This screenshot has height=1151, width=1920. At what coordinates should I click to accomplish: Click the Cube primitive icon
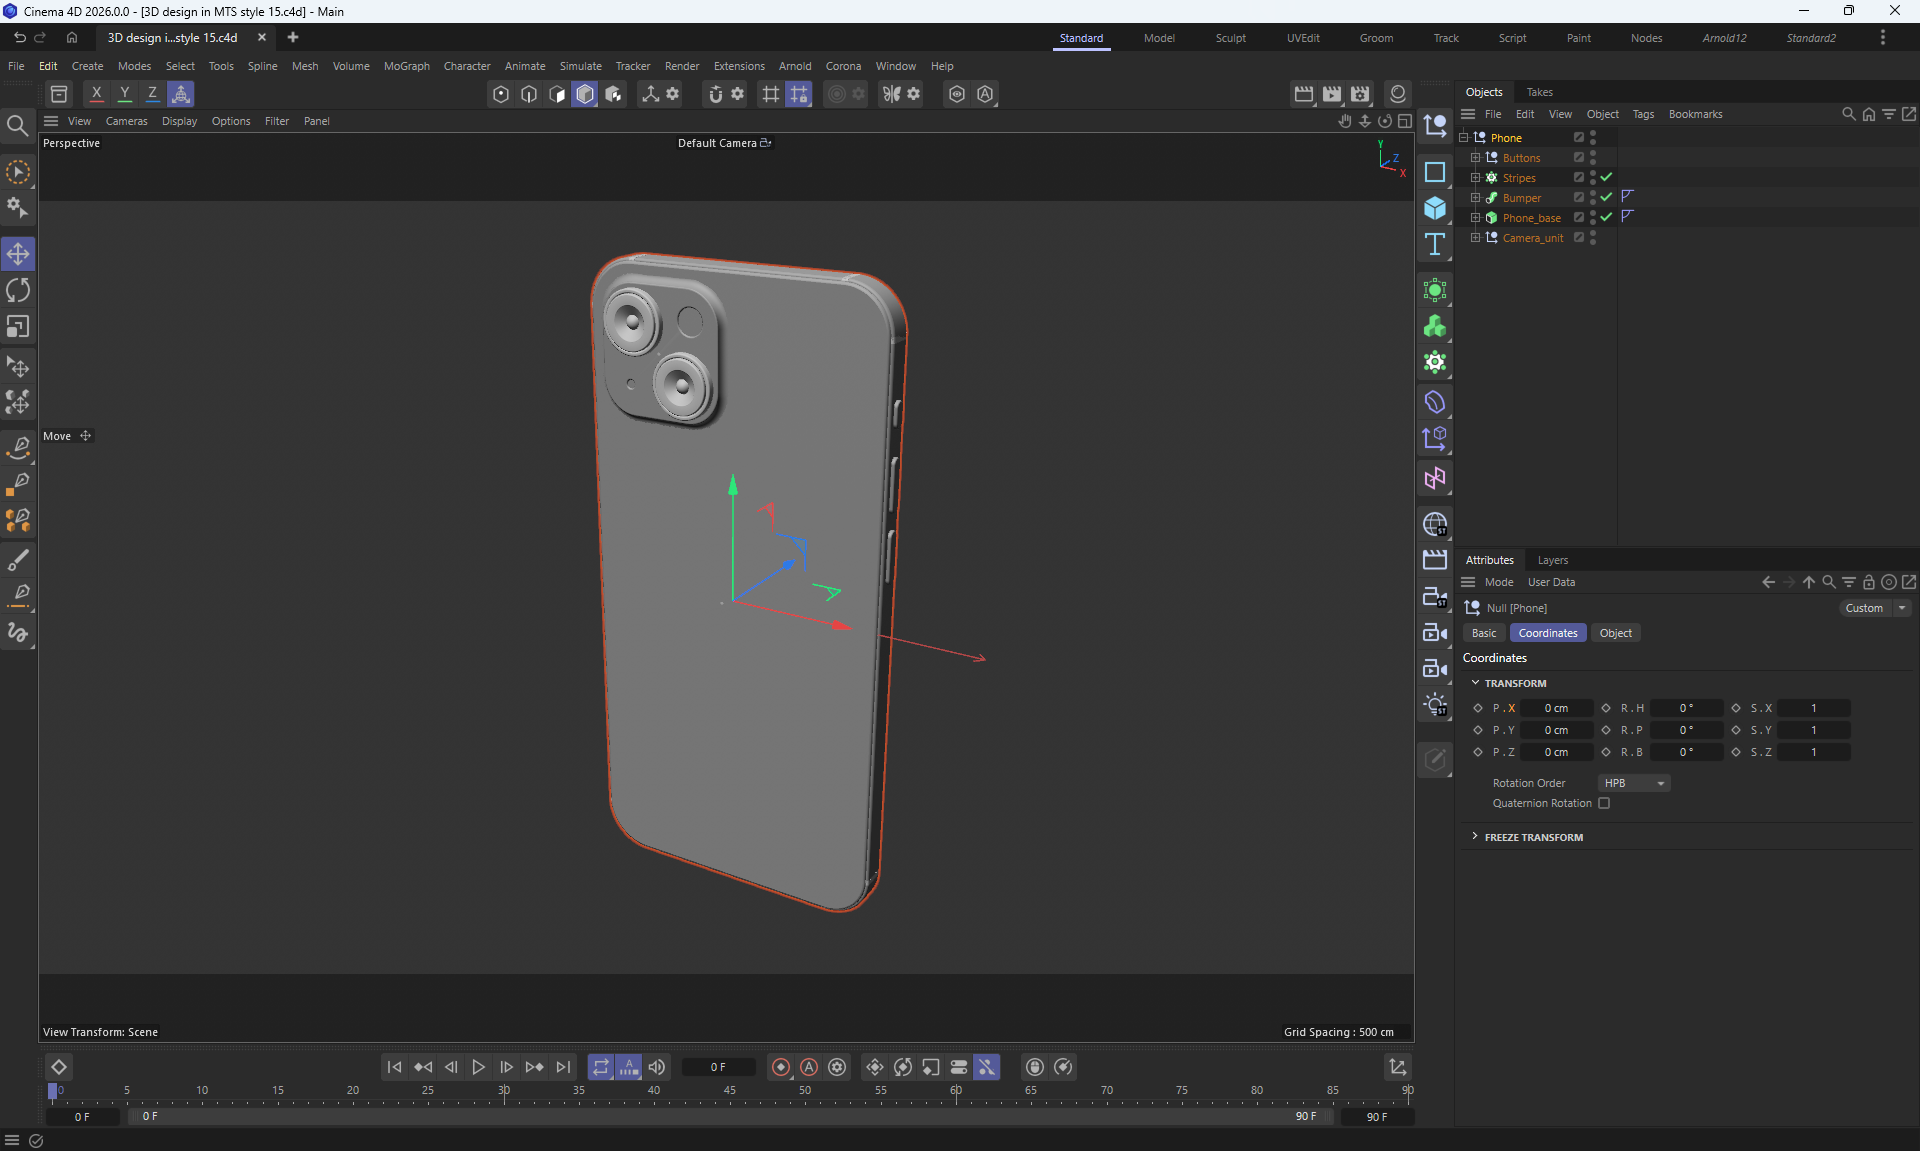[x=1435, y=208]
